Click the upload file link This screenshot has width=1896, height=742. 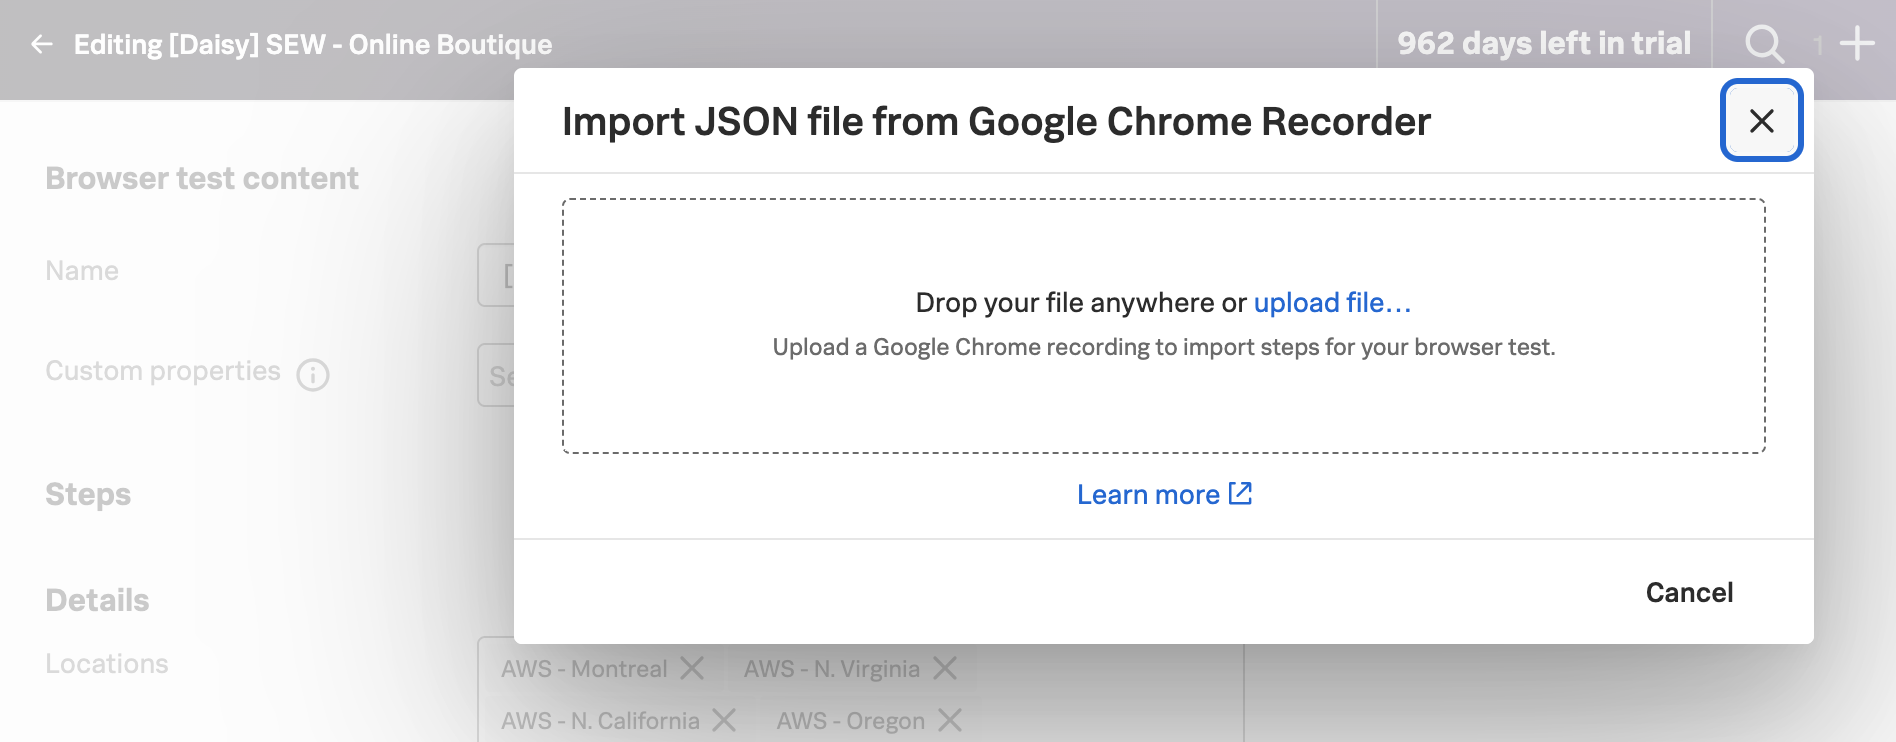click(1331, 302)
